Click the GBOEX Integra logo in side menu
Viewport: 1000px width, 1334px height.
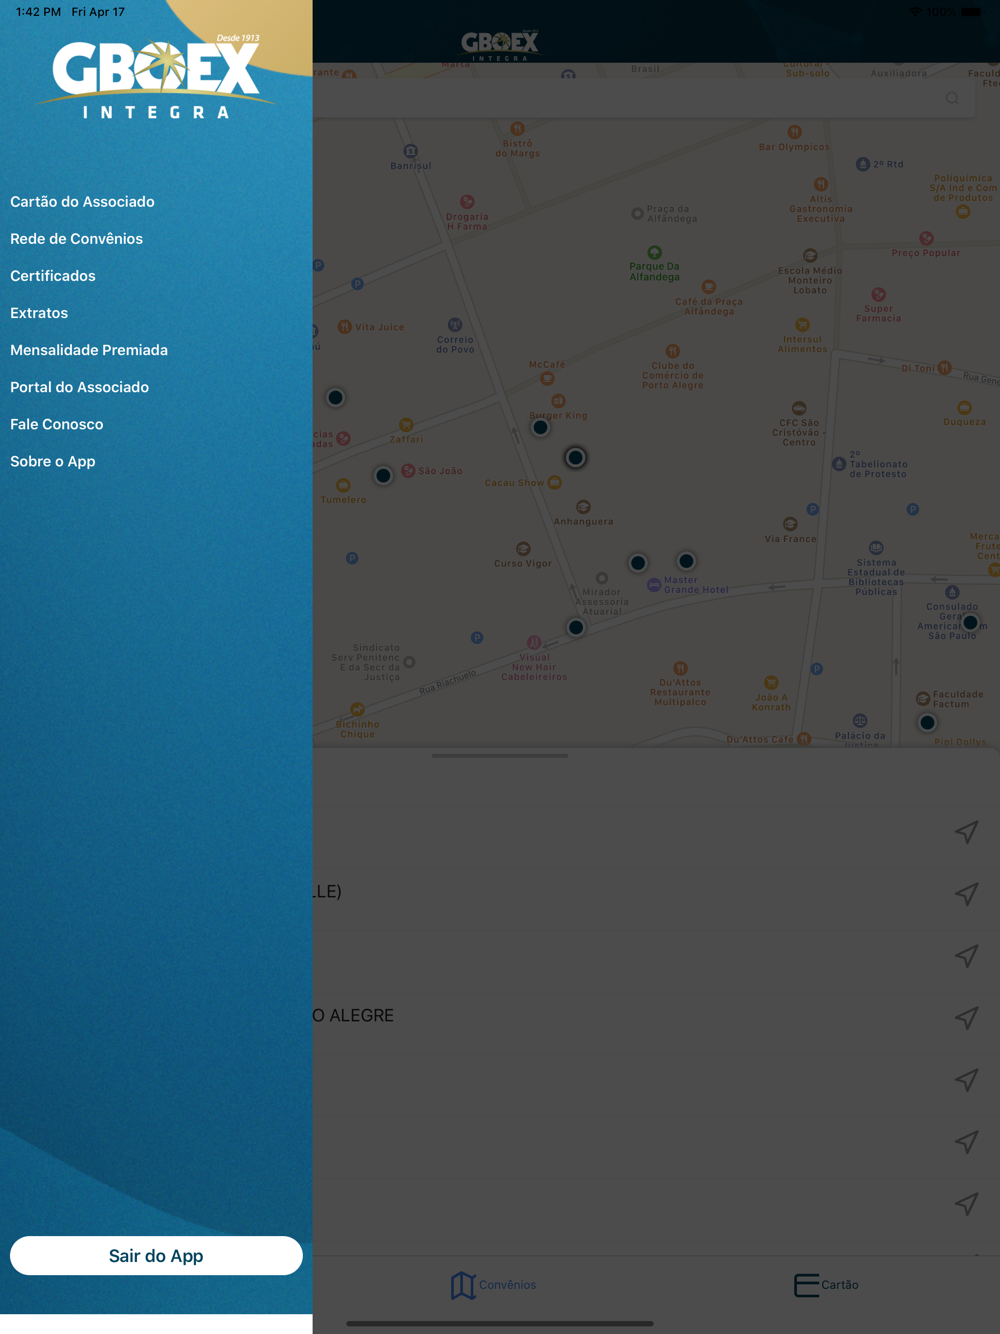tap(156, 78)
